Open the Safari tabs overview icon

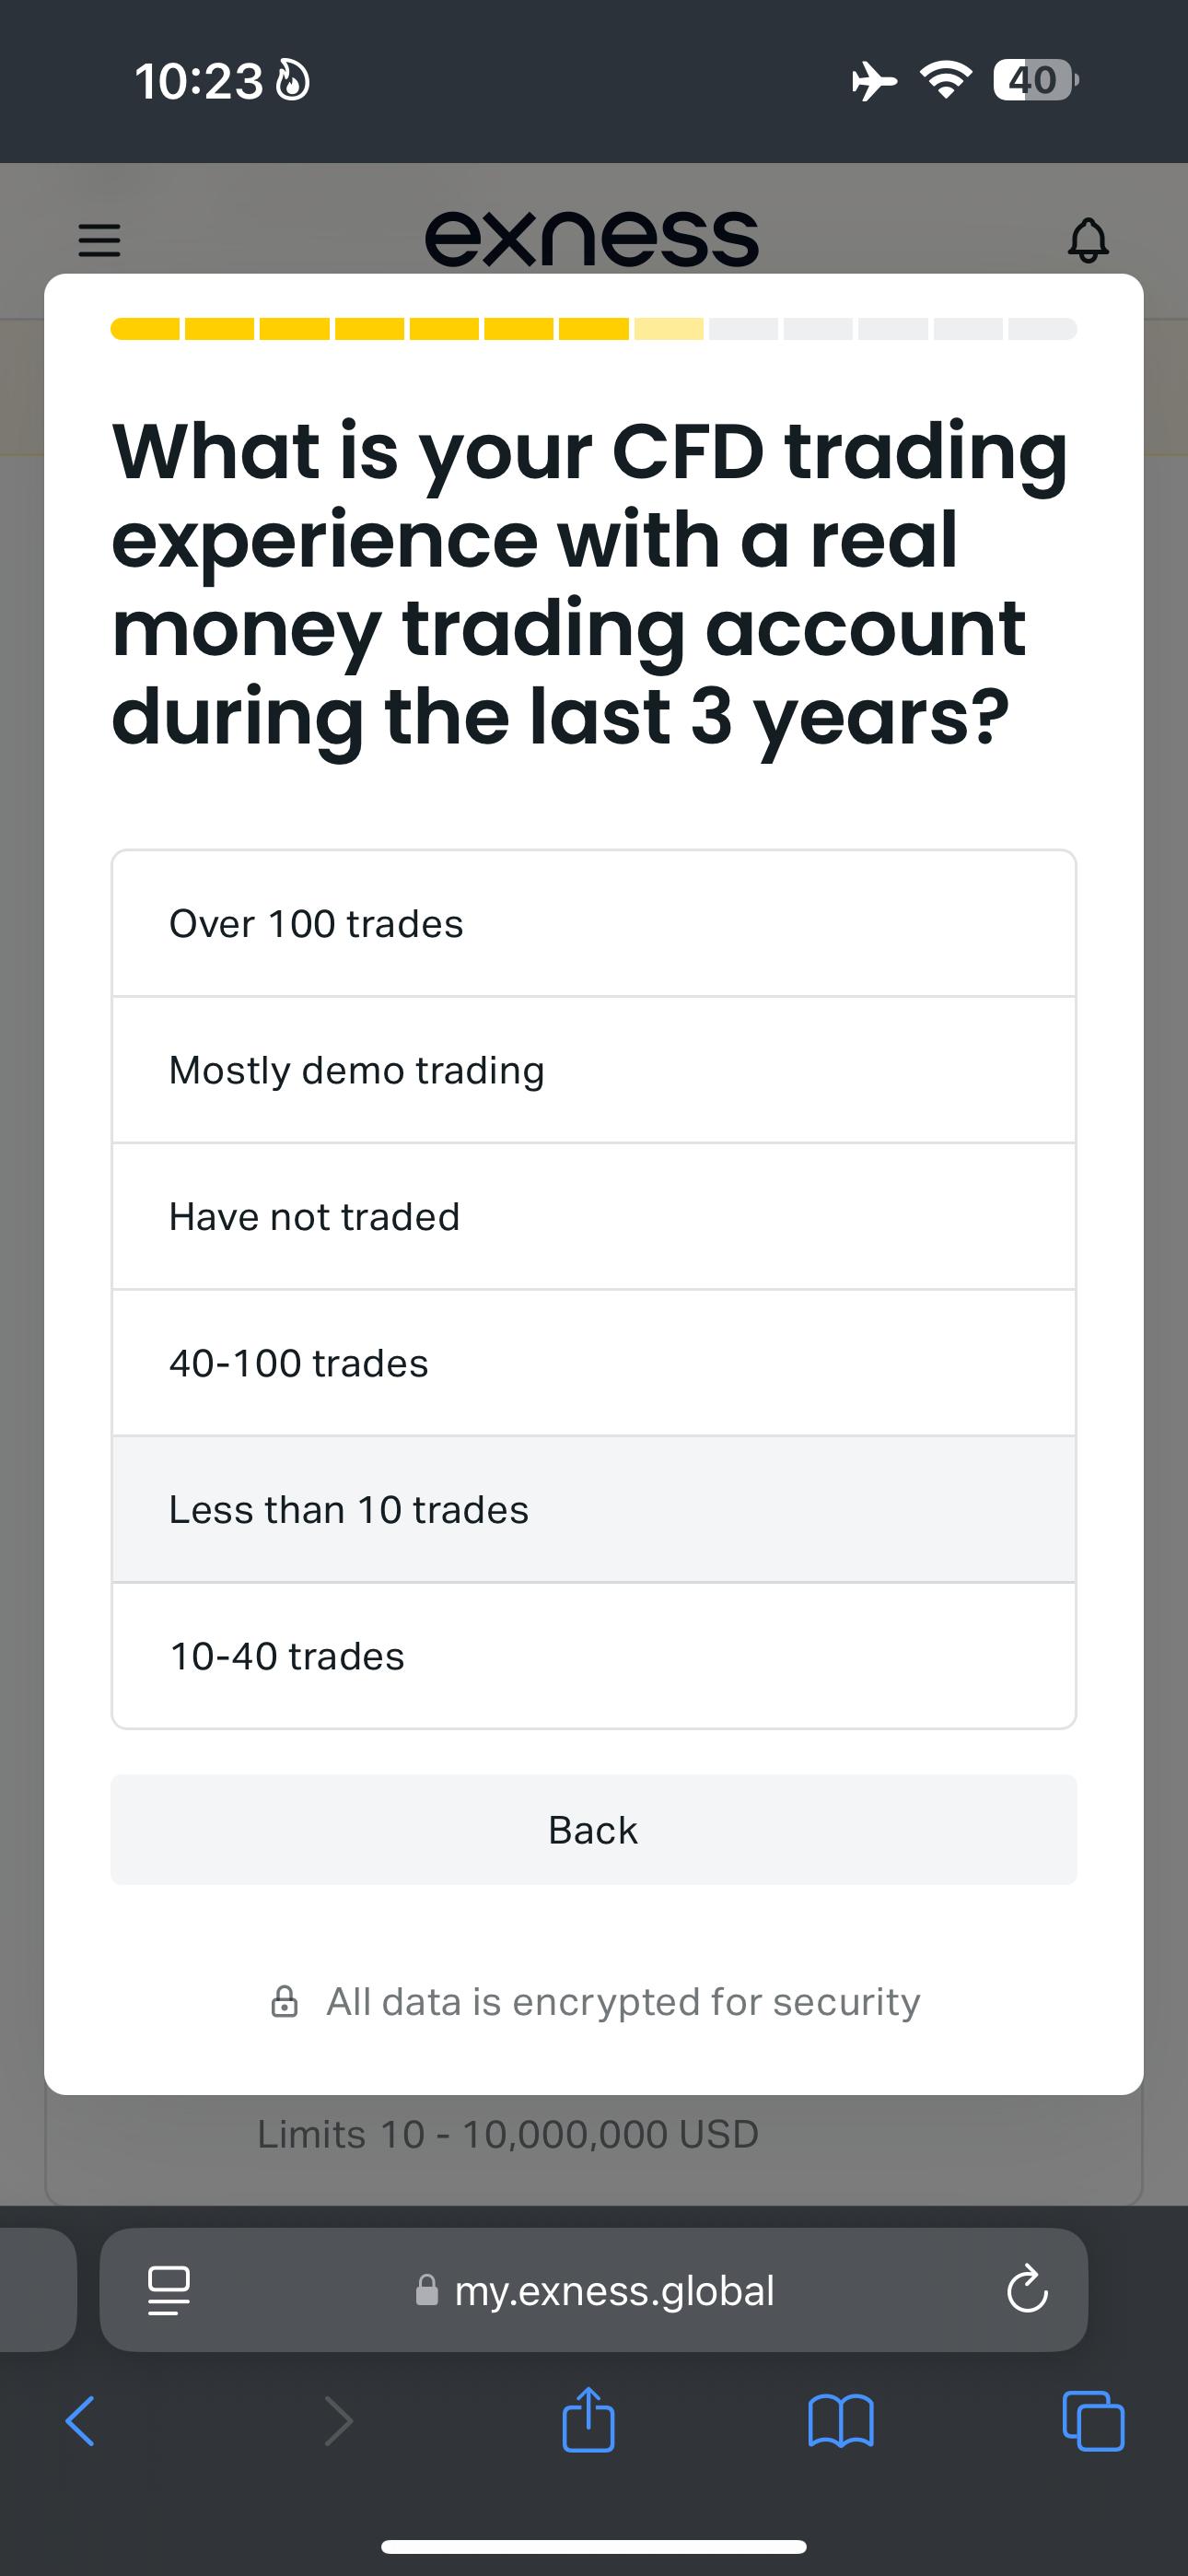[x=1093, y=2421]
